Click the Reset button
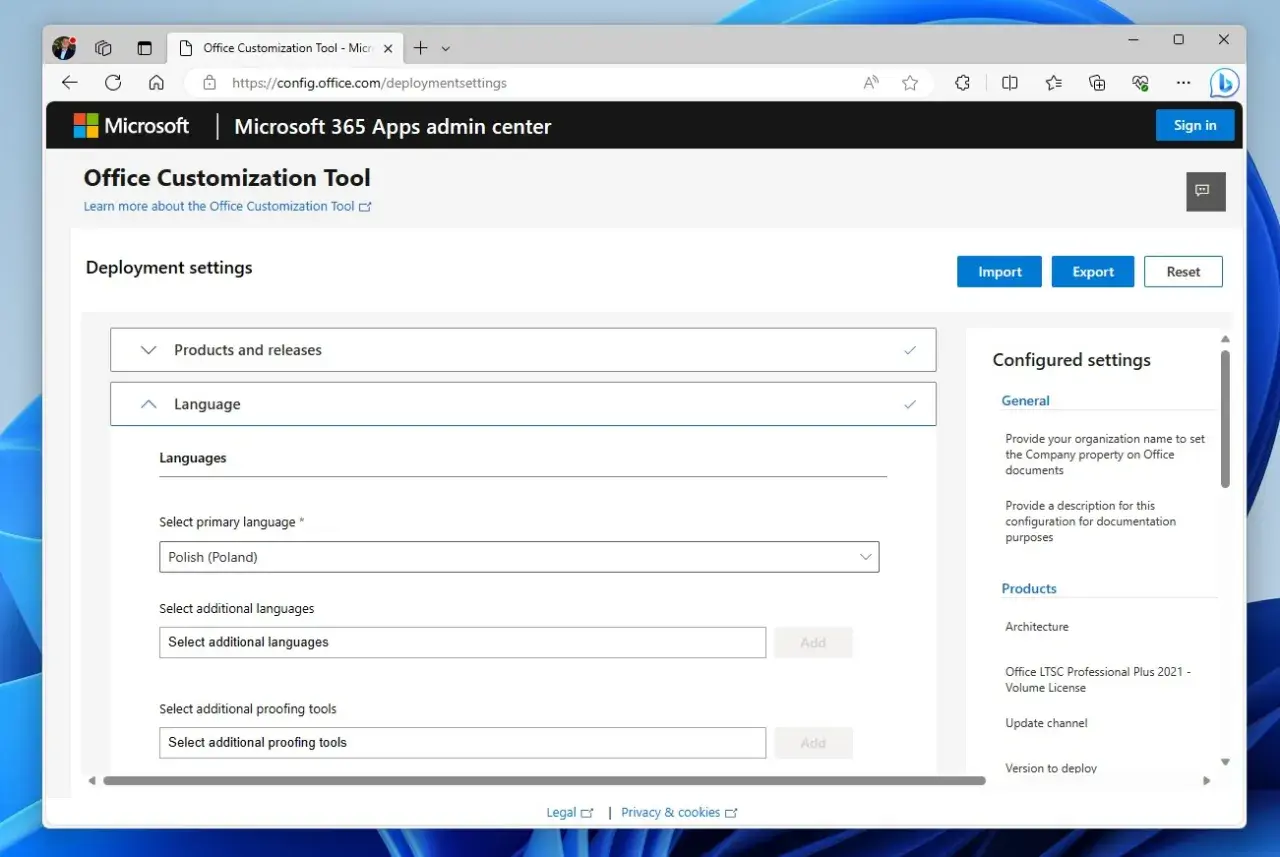This screenshot has width=1280, height=857. [1183, 272]
